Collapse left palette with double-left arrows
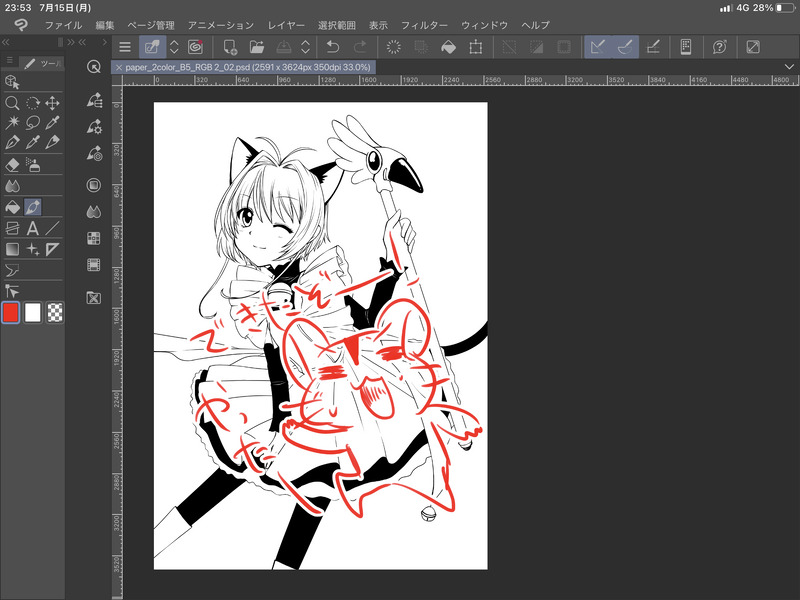Image resolution: width=800 pixels, height=600 pixels. click(x=6, y=42)
